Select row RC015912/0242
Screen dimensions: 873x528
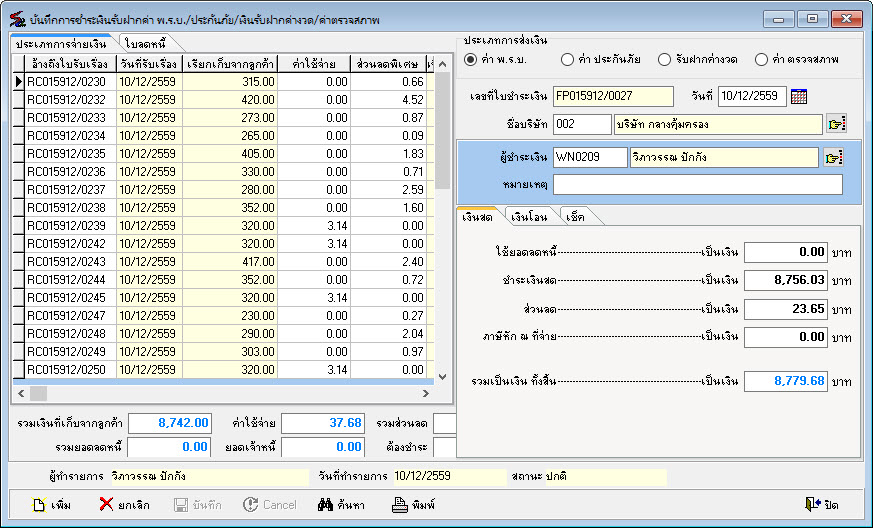point(225,244)
